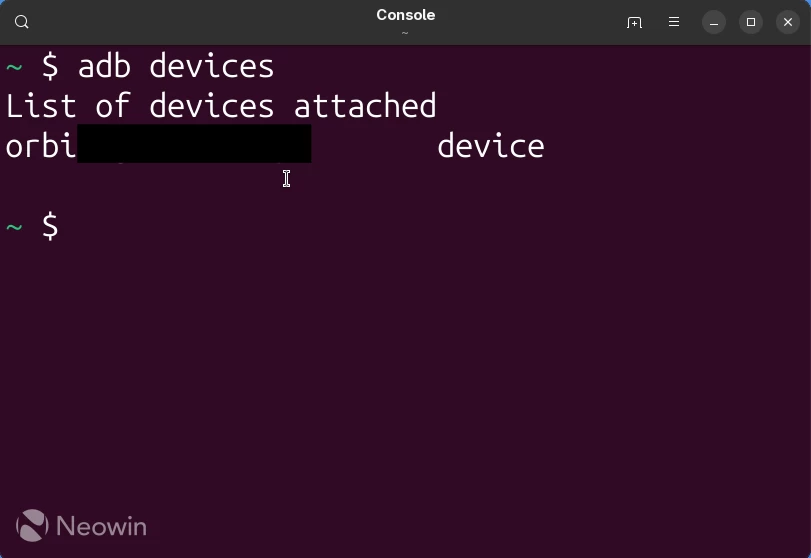
Task: Open a new tab with the add-tab icon
Action: 634,22
